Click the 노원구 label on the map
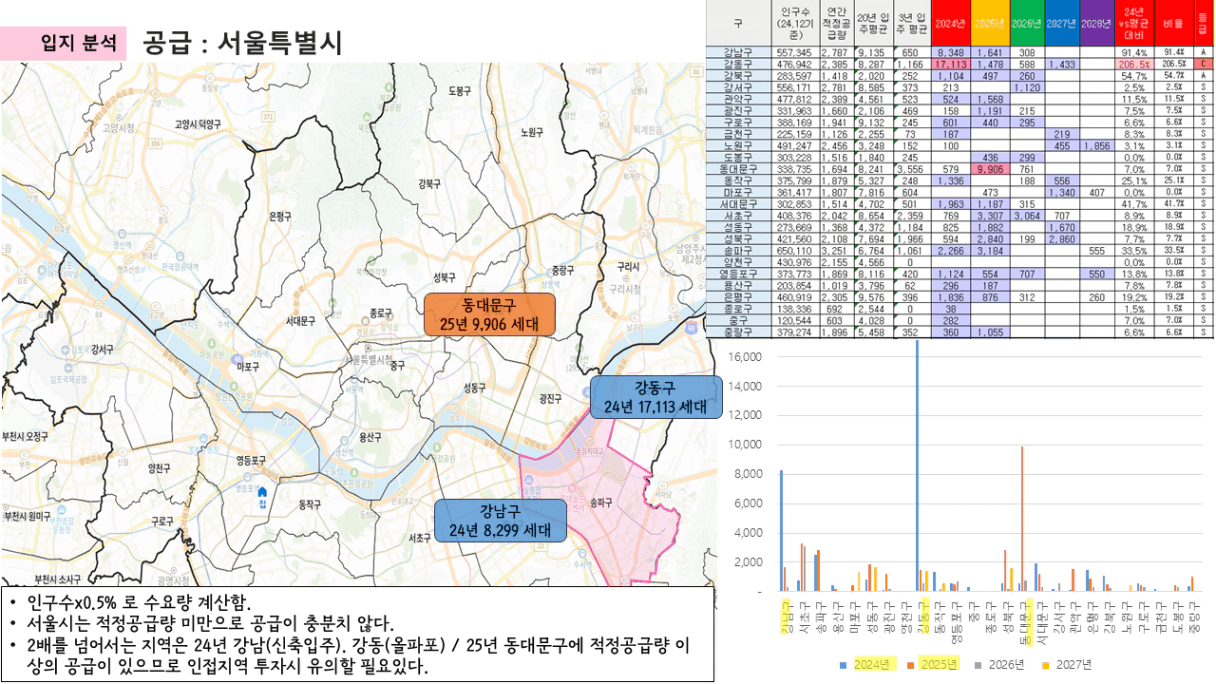The width and height of the screenshot is (1216, 684). point(532,132)
